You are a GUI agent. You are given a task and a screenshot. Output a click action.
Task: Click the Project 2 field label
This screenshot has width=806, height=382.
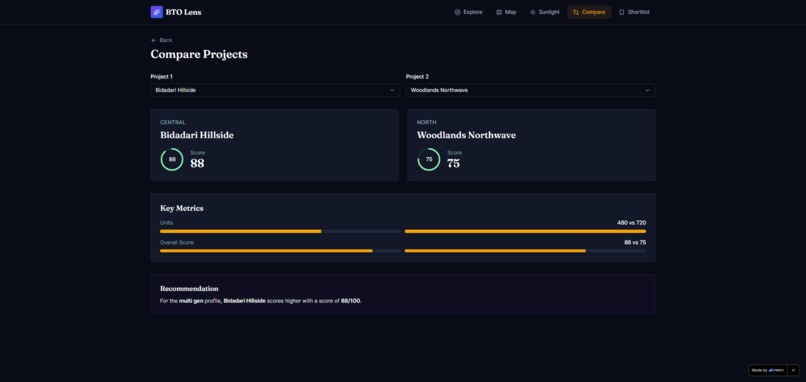(x=417, y=77)
